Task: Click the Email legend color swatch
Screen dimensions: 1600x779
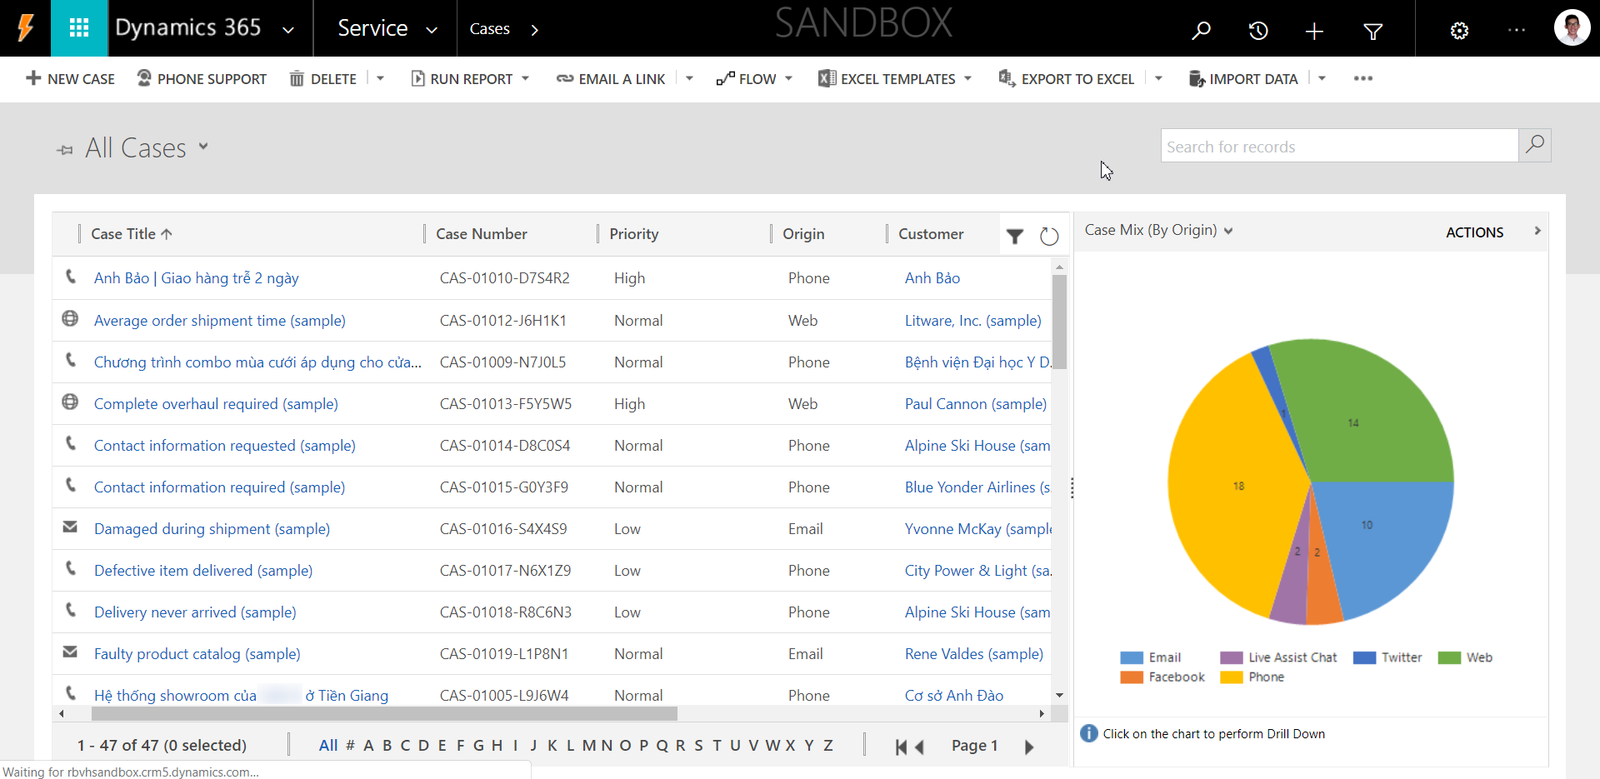Action: (x=1131, y=658)
